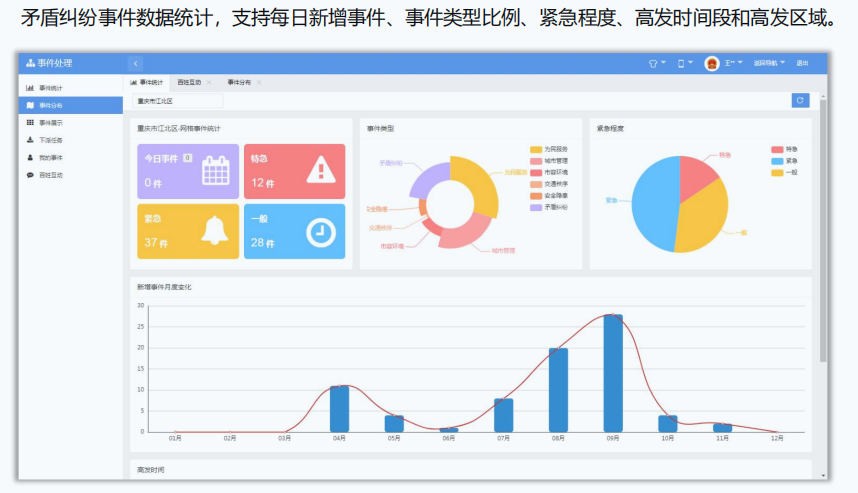Switch to the 事件分布 tab
Screen dimensions: 858x493
coord(239,82)
